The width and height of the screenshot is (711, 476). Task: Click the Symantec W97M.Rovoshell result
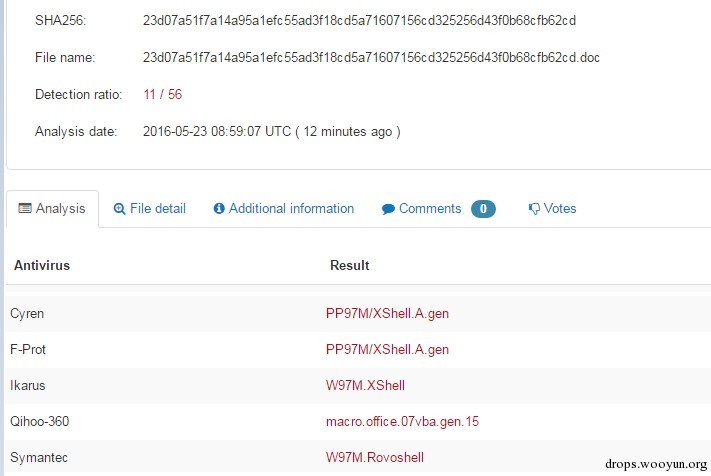point(375,457)
